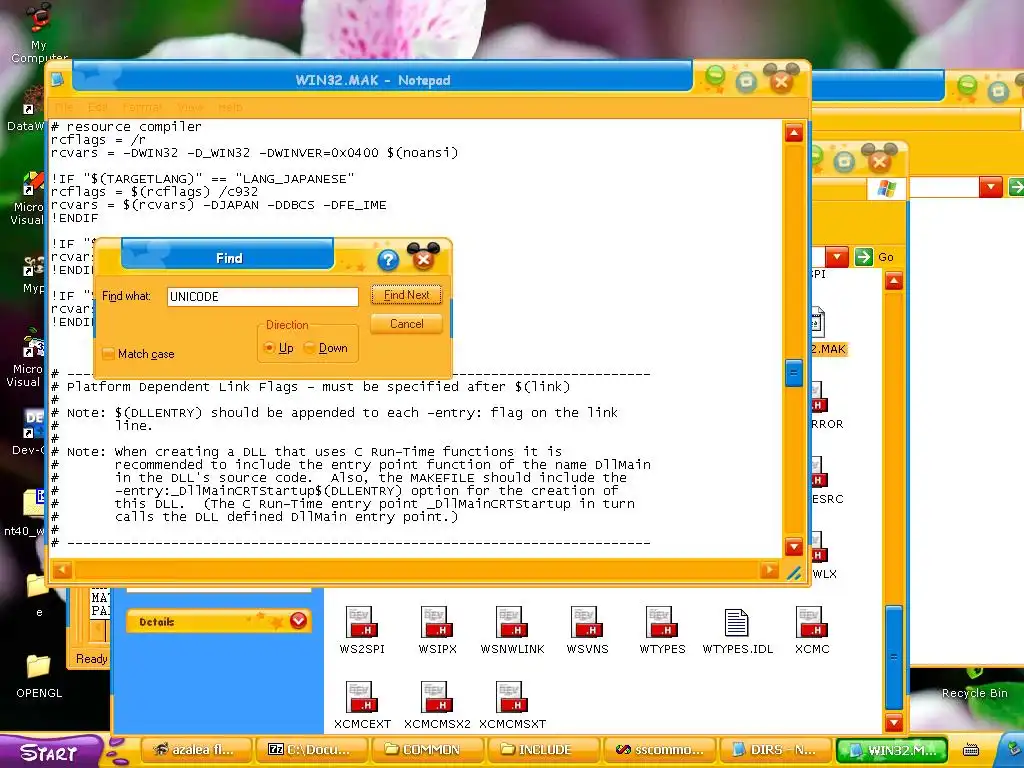Select the WTYPES header file icon
The width and height of the screenshot is (1024, 768).
click(662, 630)
